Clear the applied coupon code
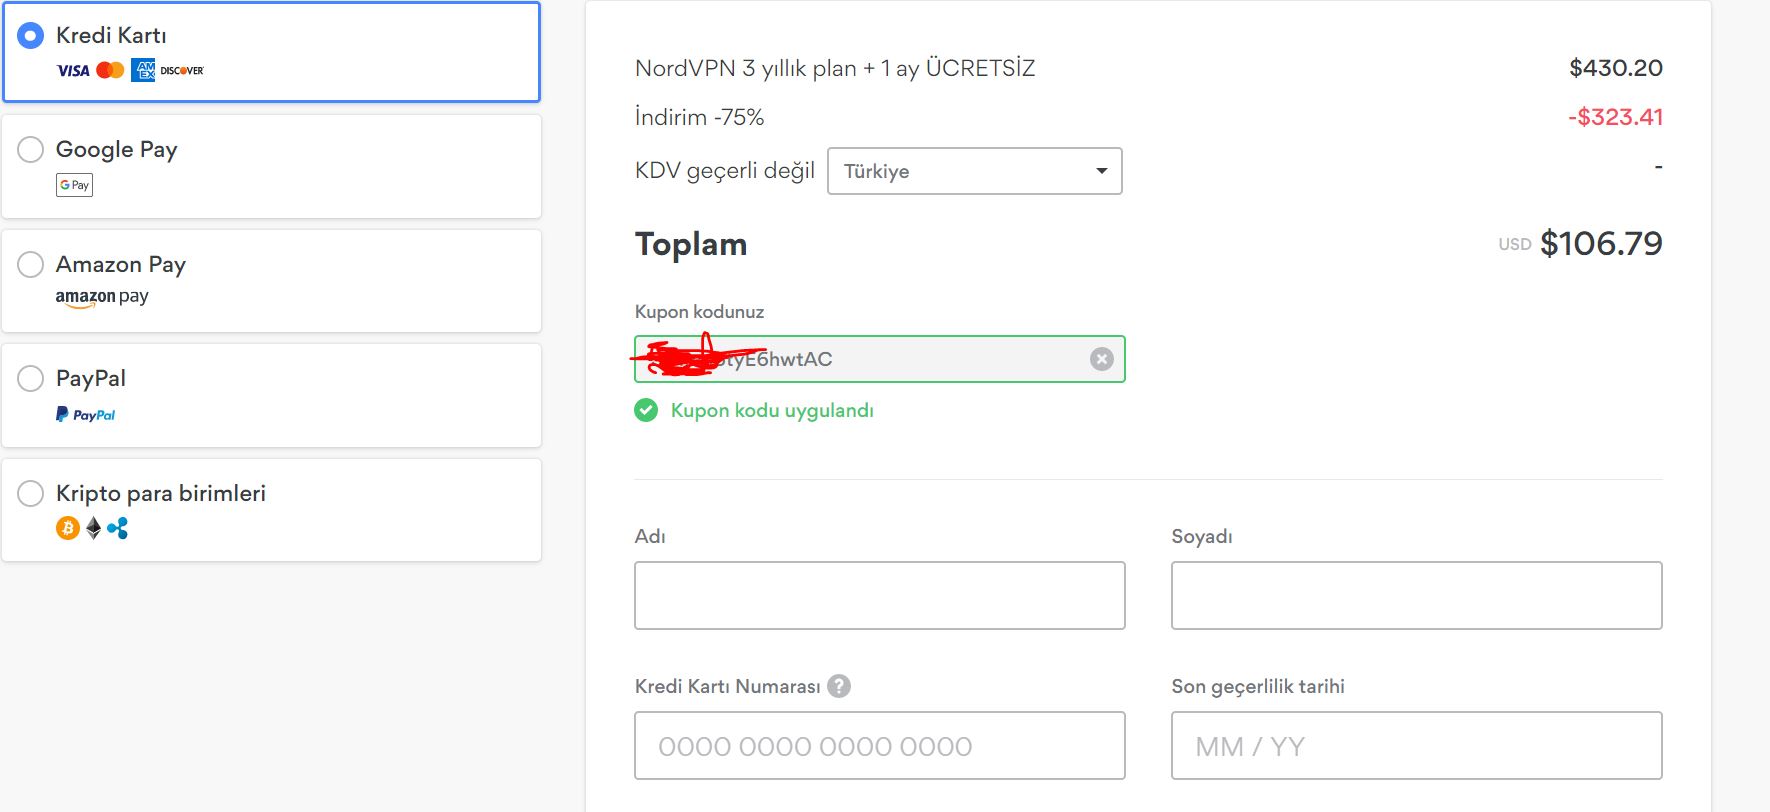Screen dimensions: 1770x812 tap(1101, 359)
